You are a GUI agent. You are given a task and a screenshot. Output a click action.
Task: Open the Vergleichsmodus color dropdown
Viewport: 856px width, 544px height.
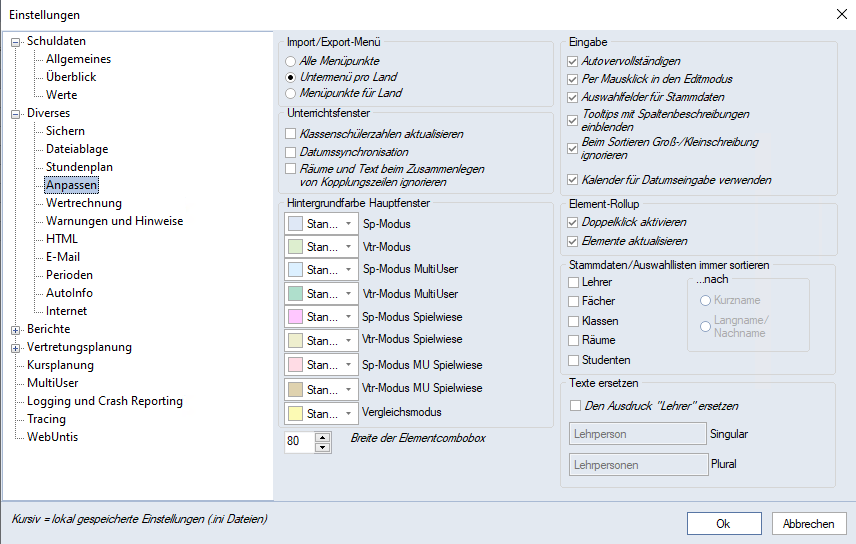347,413
